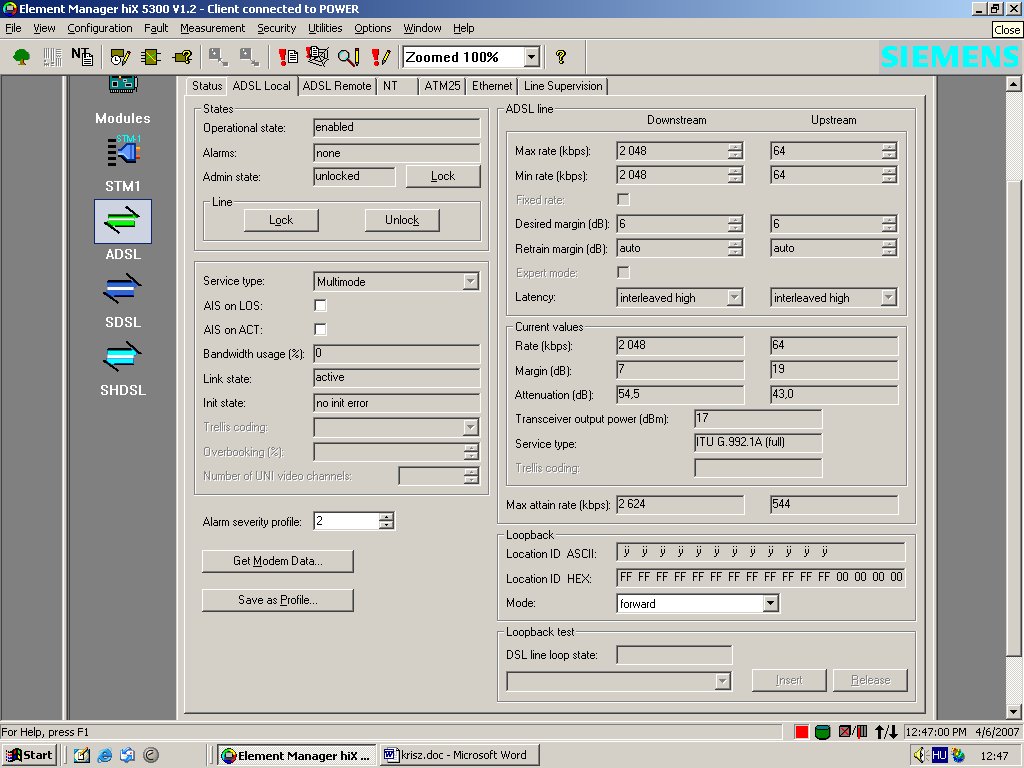
Task: Click the red exclamation with pencil icon
Action: coord(380,57)
